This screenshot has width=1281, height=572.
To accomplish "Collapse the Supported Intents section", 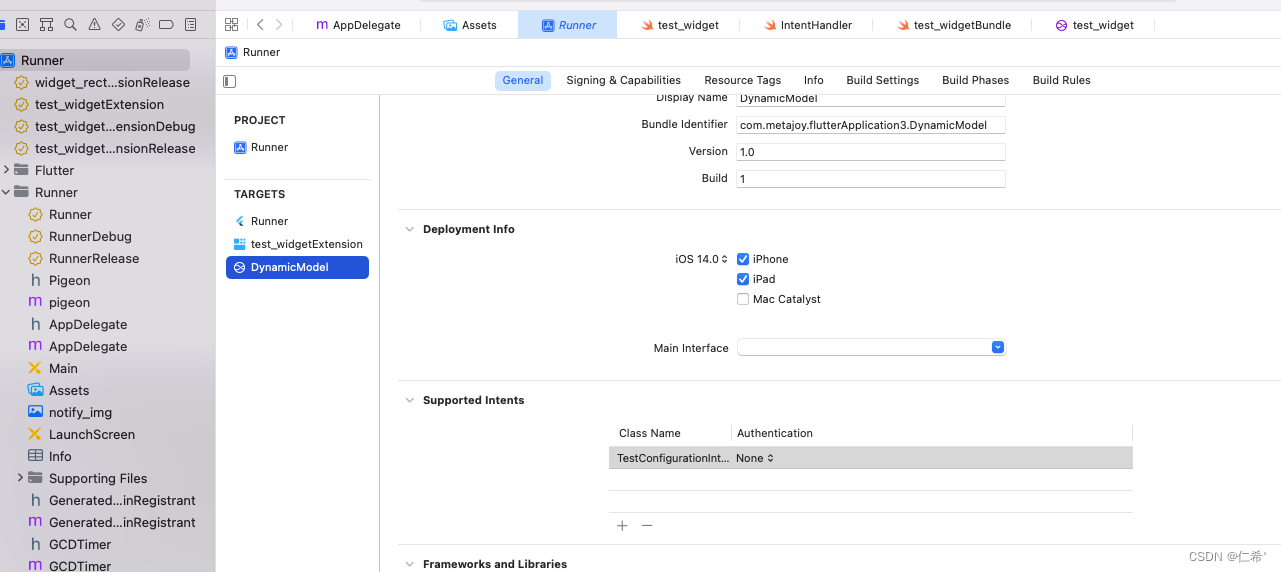I will tap(409, 400).
